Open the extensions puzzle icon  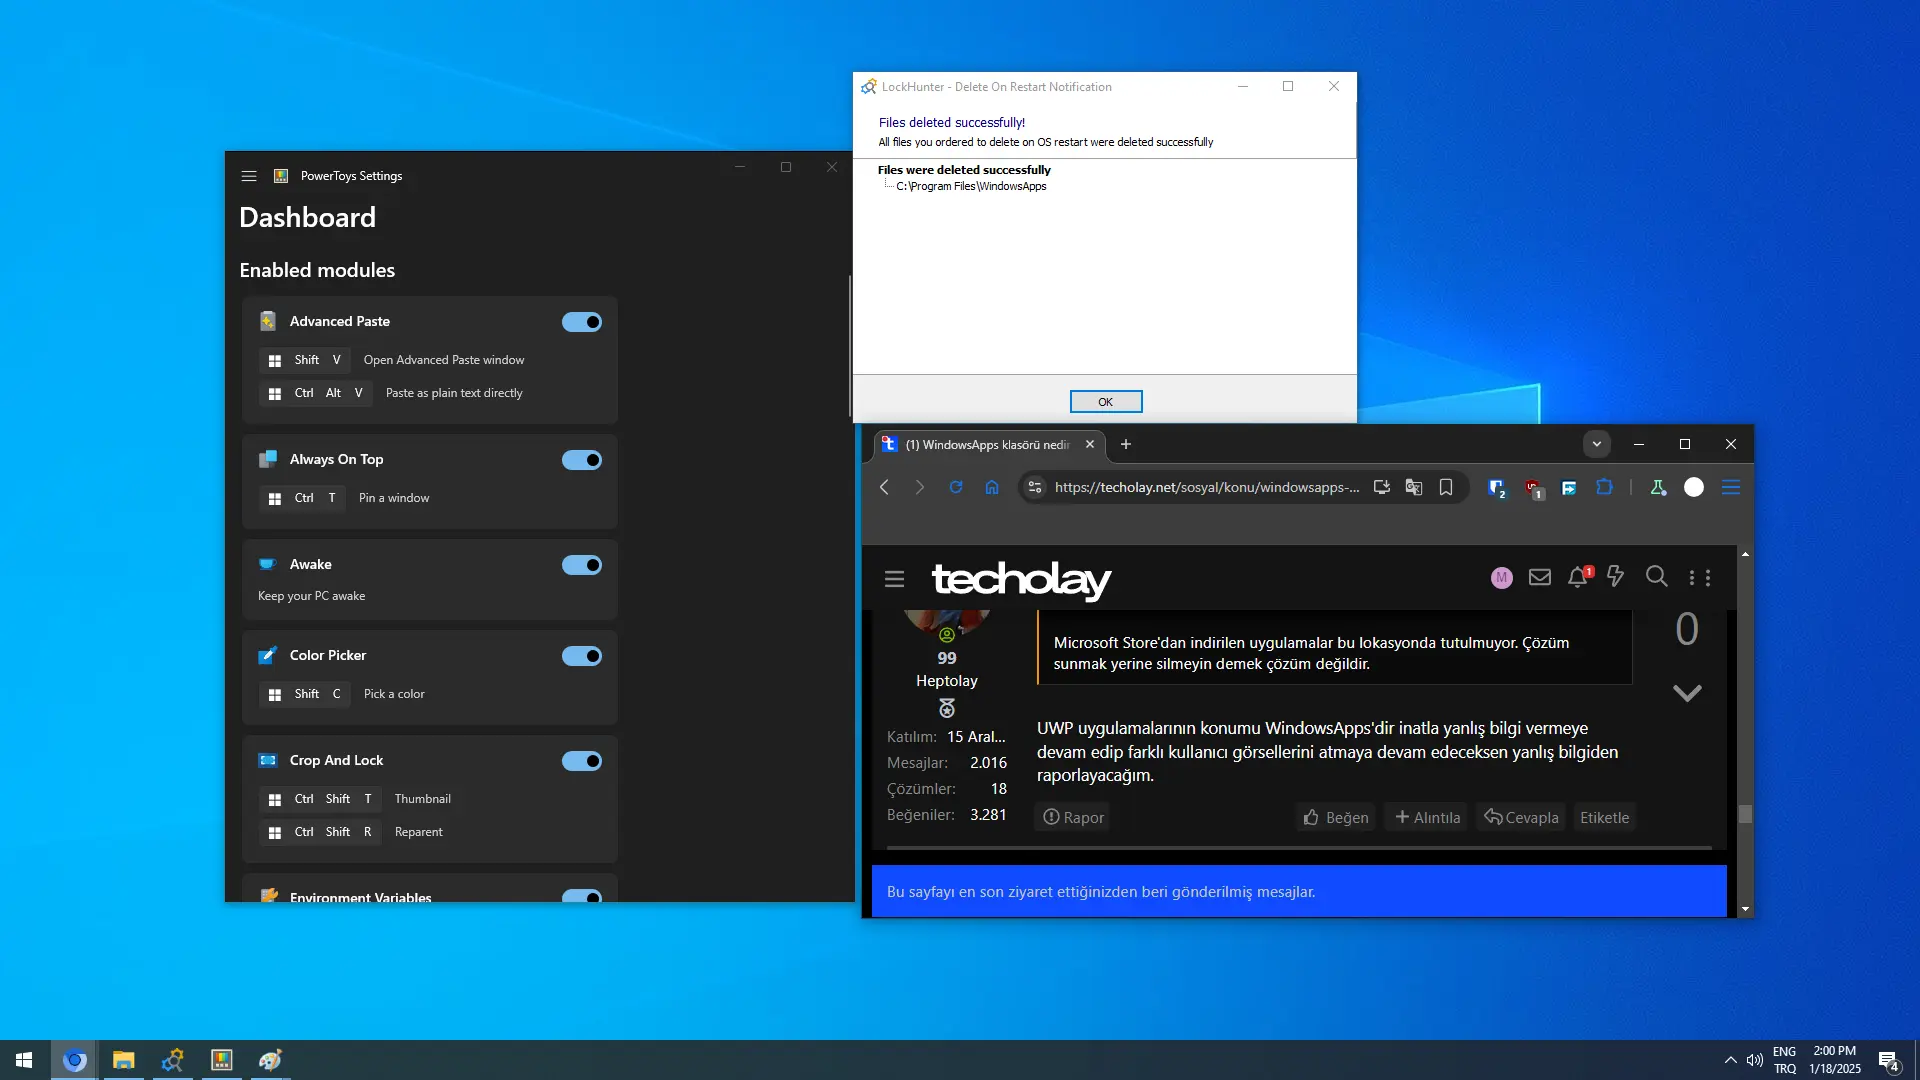(x=1605, y=487)
